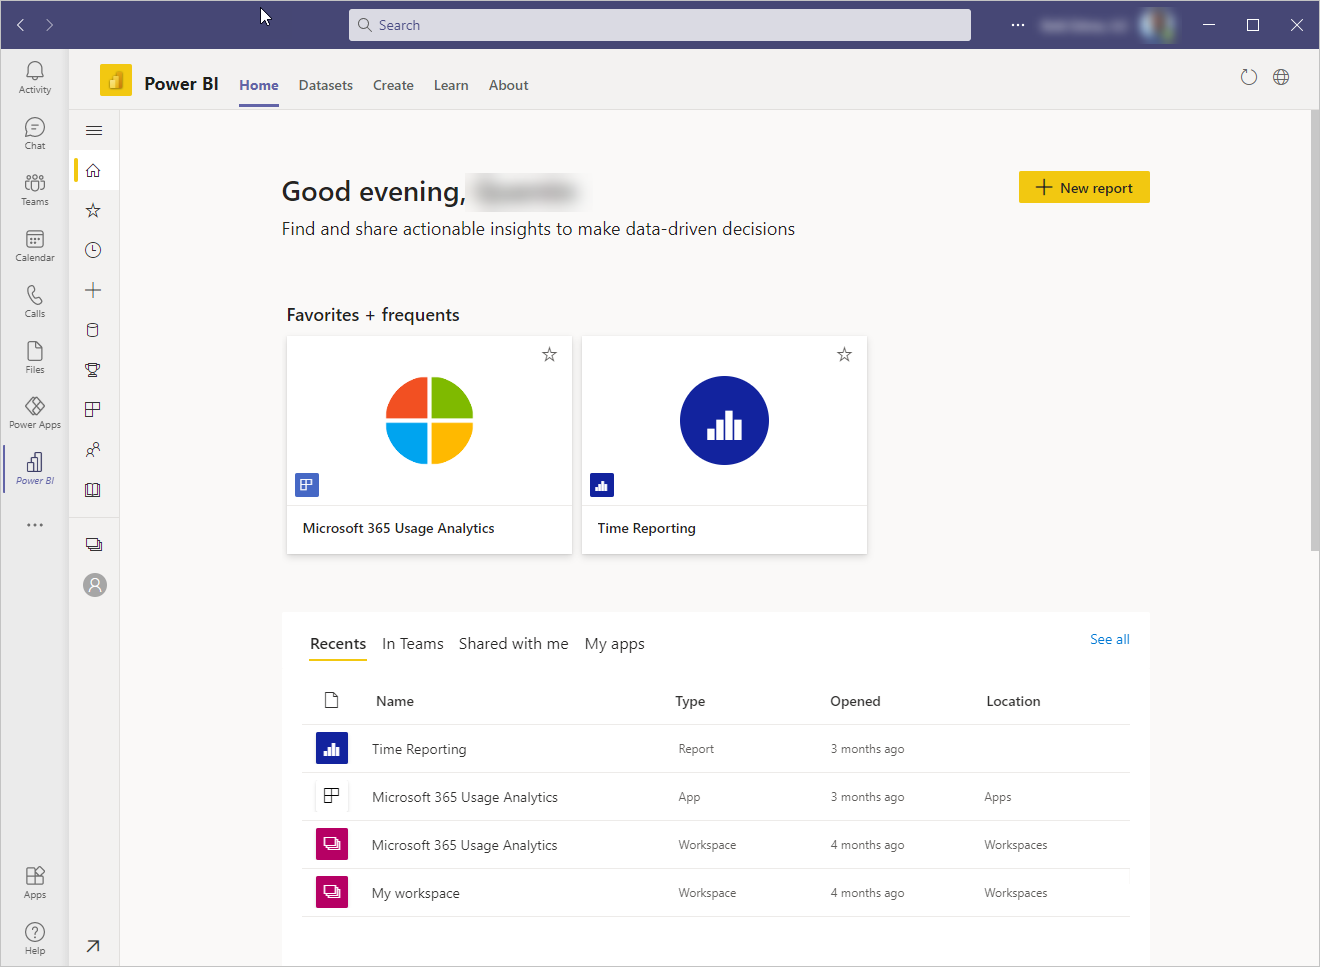Open the Workspaces icon in sidebar

[x=93, y=544]
